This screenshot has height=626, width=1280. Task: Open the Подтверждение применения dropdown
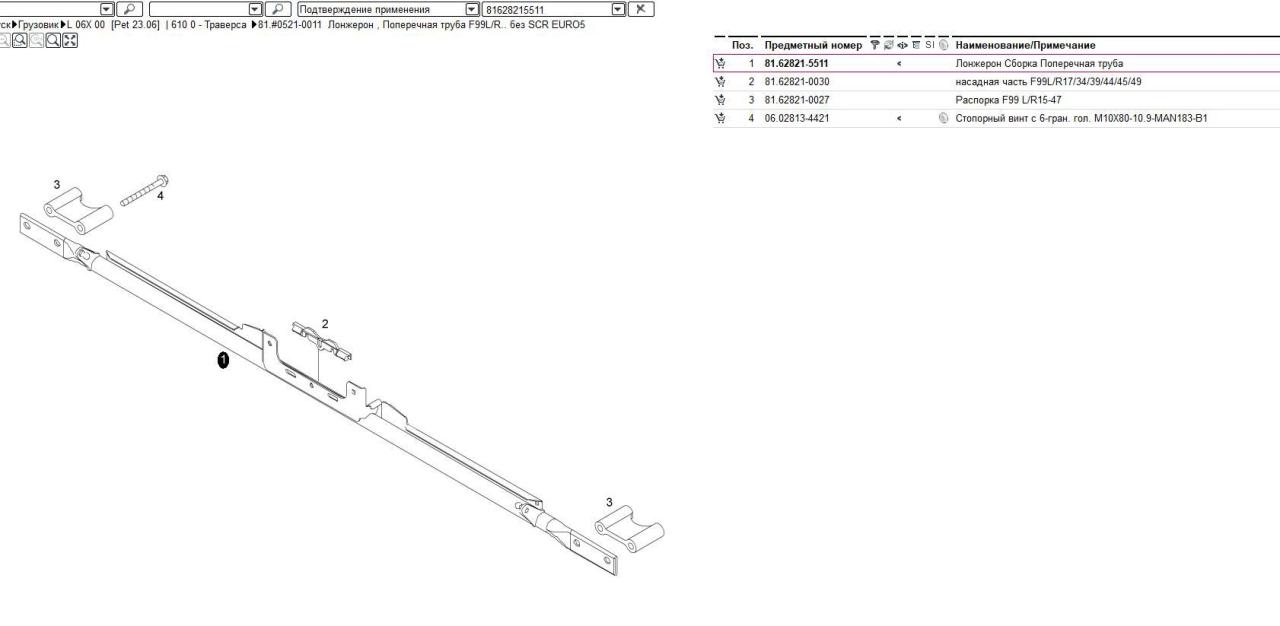coord(472,9)
